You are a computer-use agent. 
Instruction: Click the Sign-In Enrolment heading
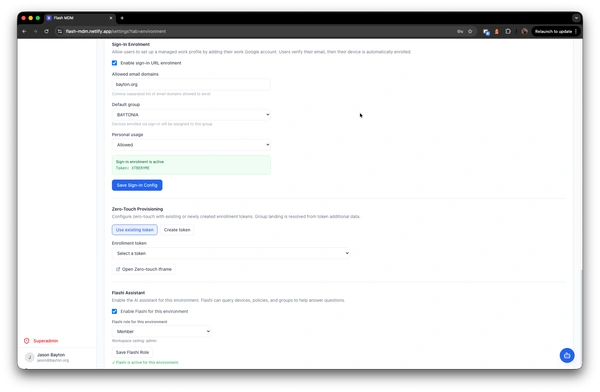point(131,44)
